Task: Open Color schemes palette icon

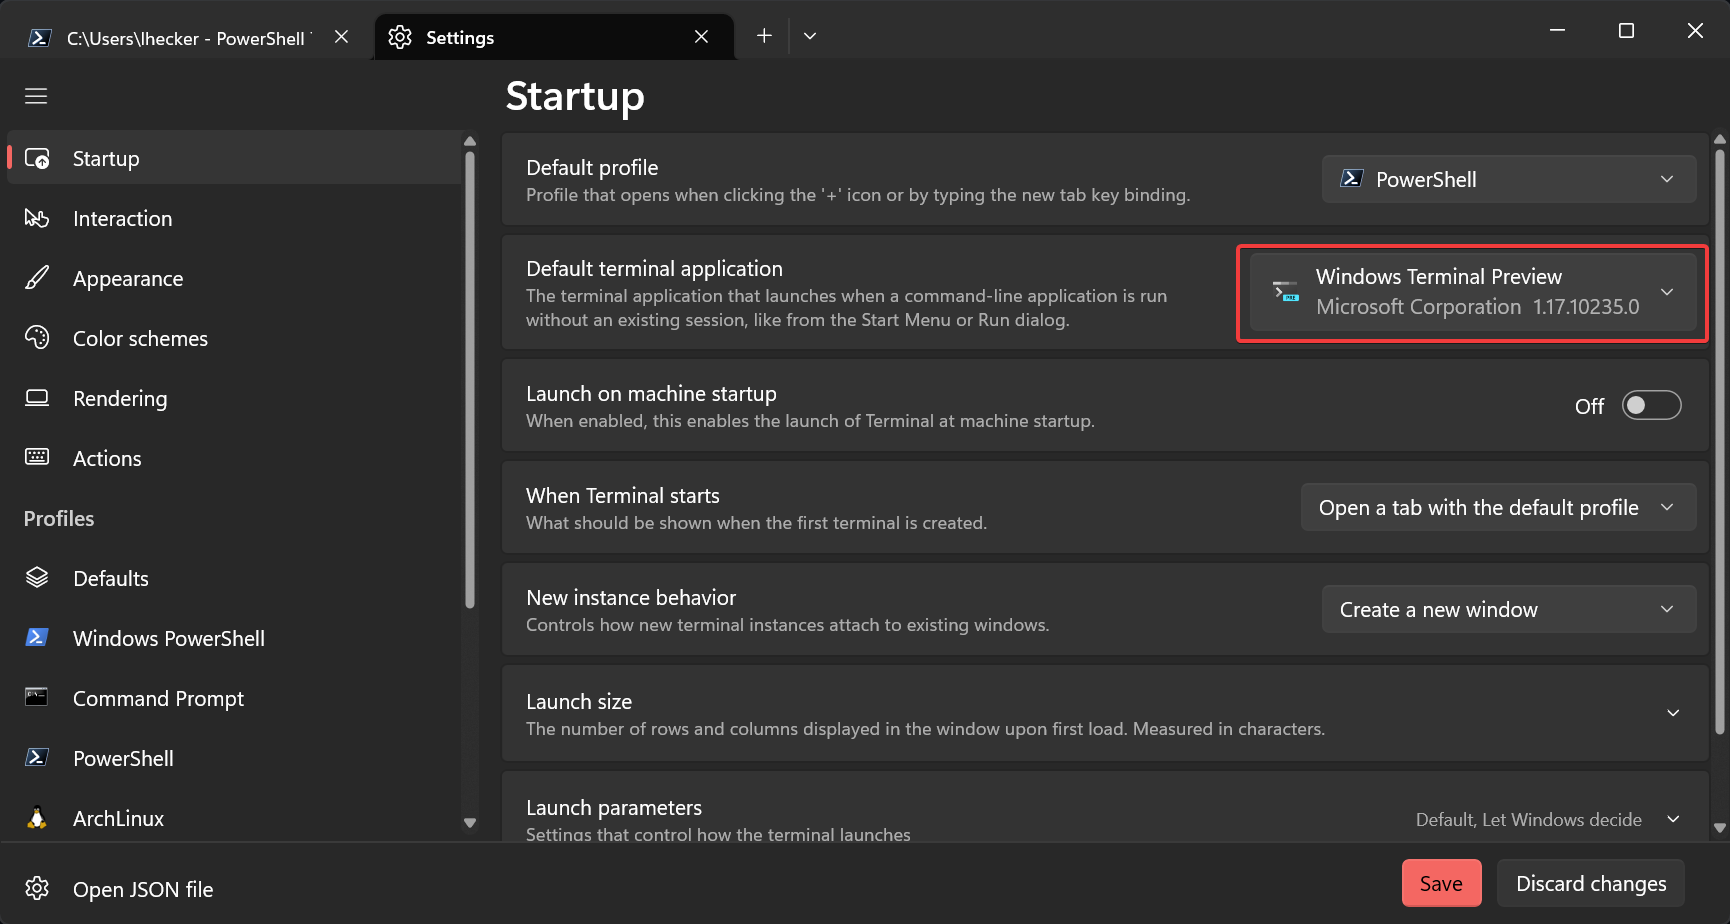Action: (x=37, y=338)
